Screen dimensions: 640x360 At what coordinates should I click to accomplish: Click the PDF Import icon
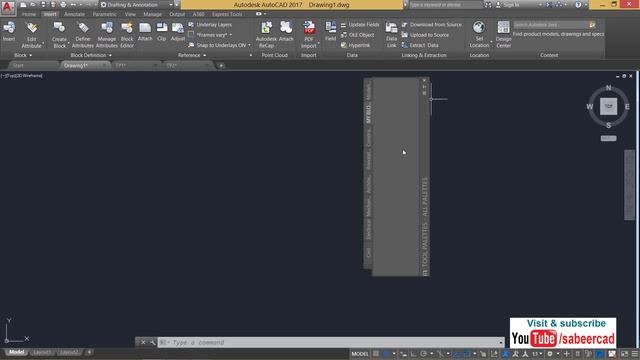[x=309, y=28]
